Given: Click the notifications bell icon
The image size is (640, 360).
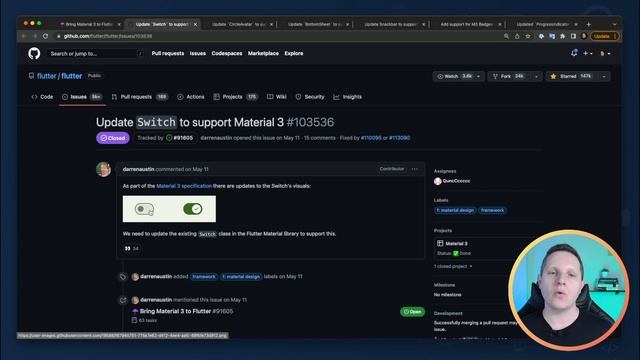Looking at the screenshot, I should click(x=574, y=53).
